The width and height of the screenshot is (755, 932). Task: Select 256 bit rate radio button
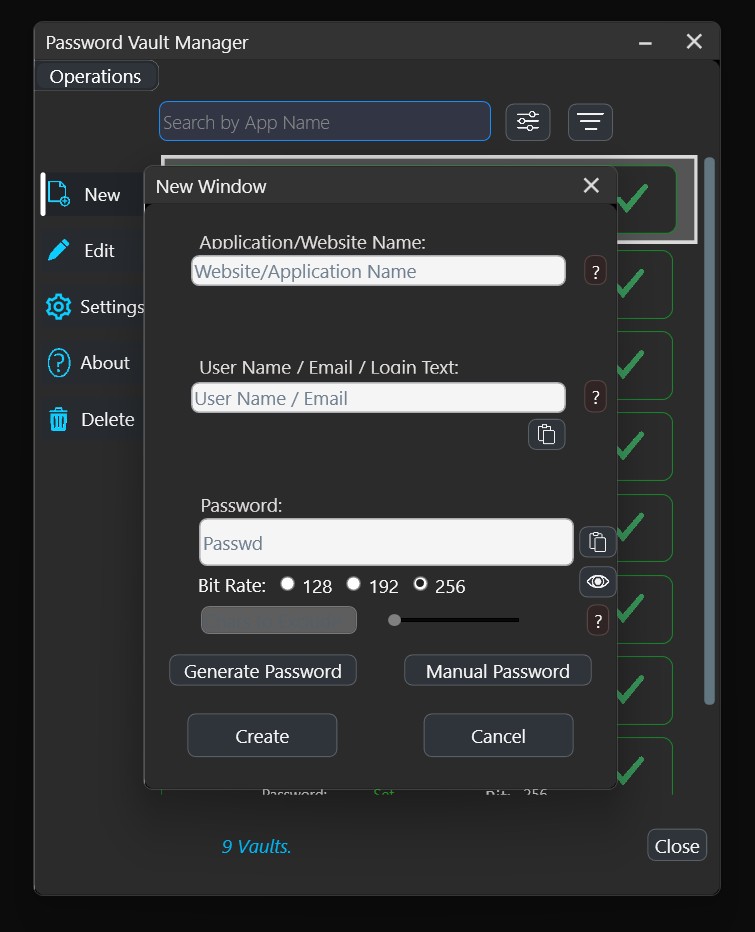(420, 584)
